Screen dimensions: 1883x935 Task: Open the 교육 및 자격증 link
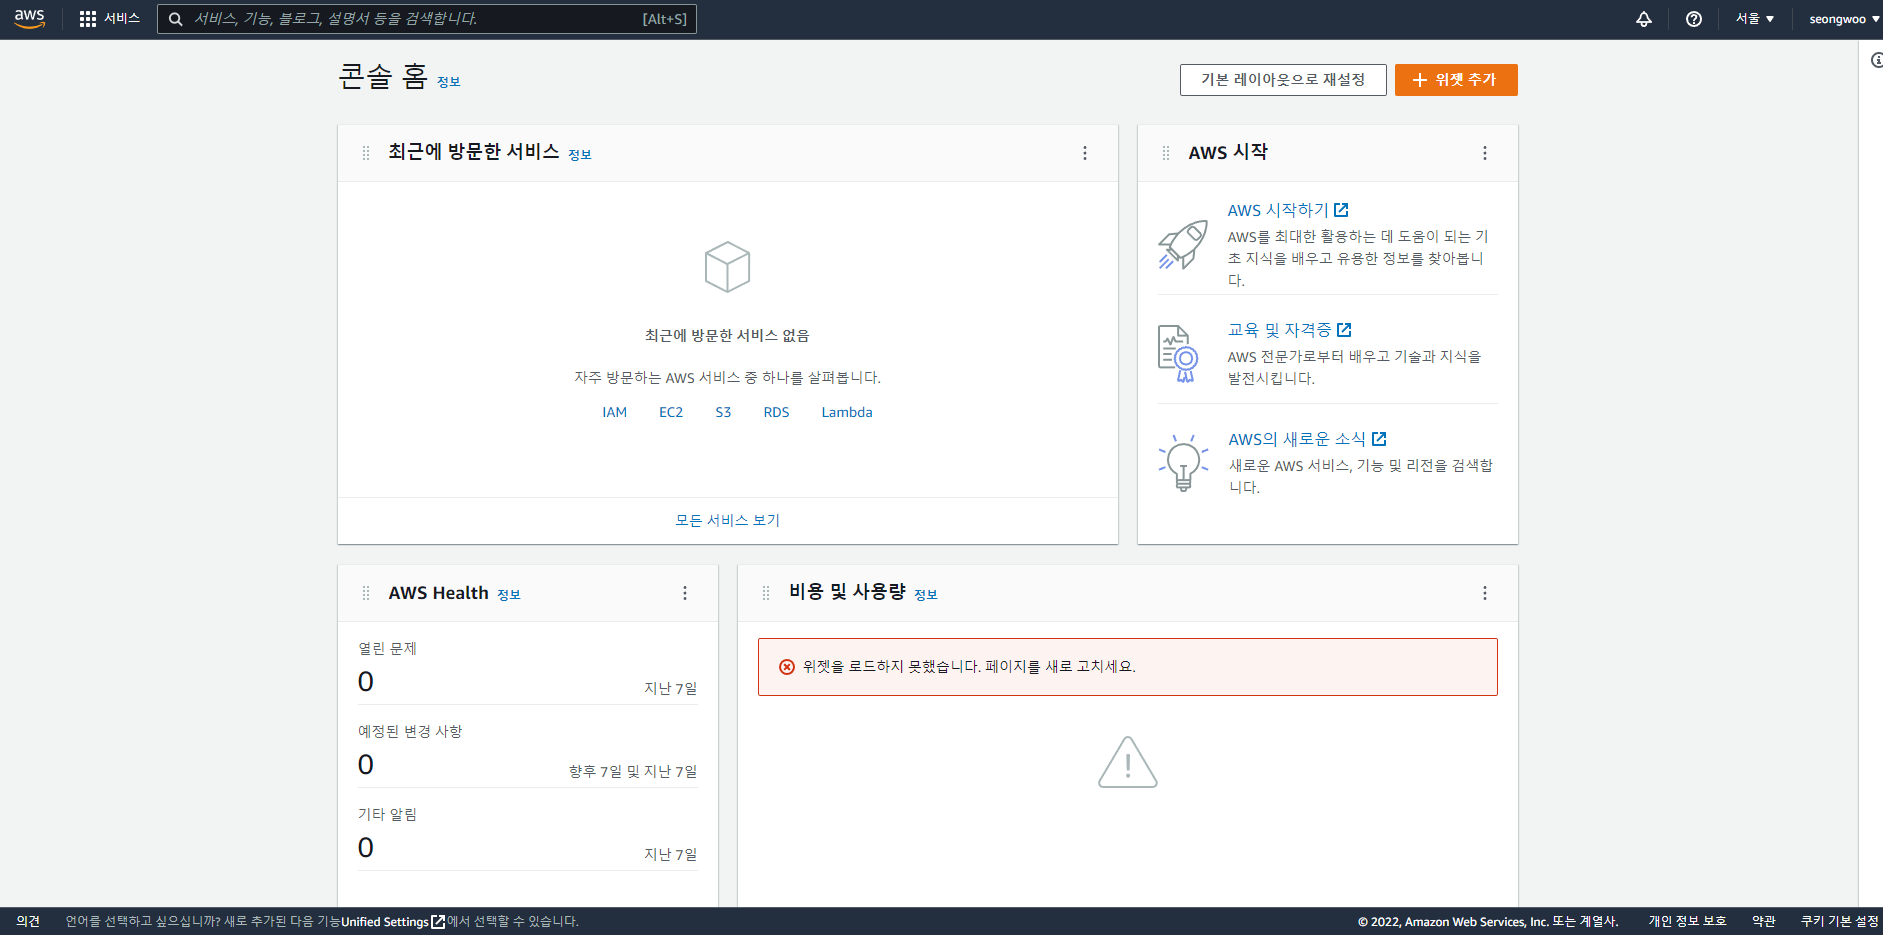pyautogui.click(x=1289, y=330)
